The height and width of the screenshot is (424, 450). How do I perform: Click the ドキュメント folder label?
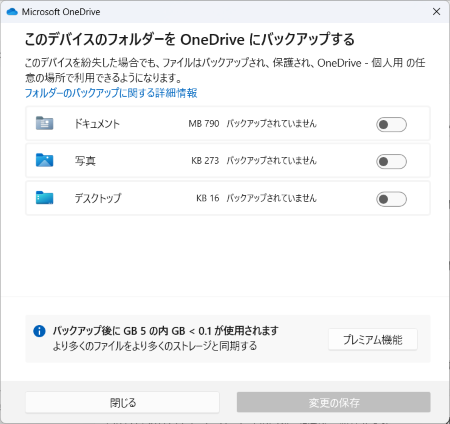pos(97,124)
